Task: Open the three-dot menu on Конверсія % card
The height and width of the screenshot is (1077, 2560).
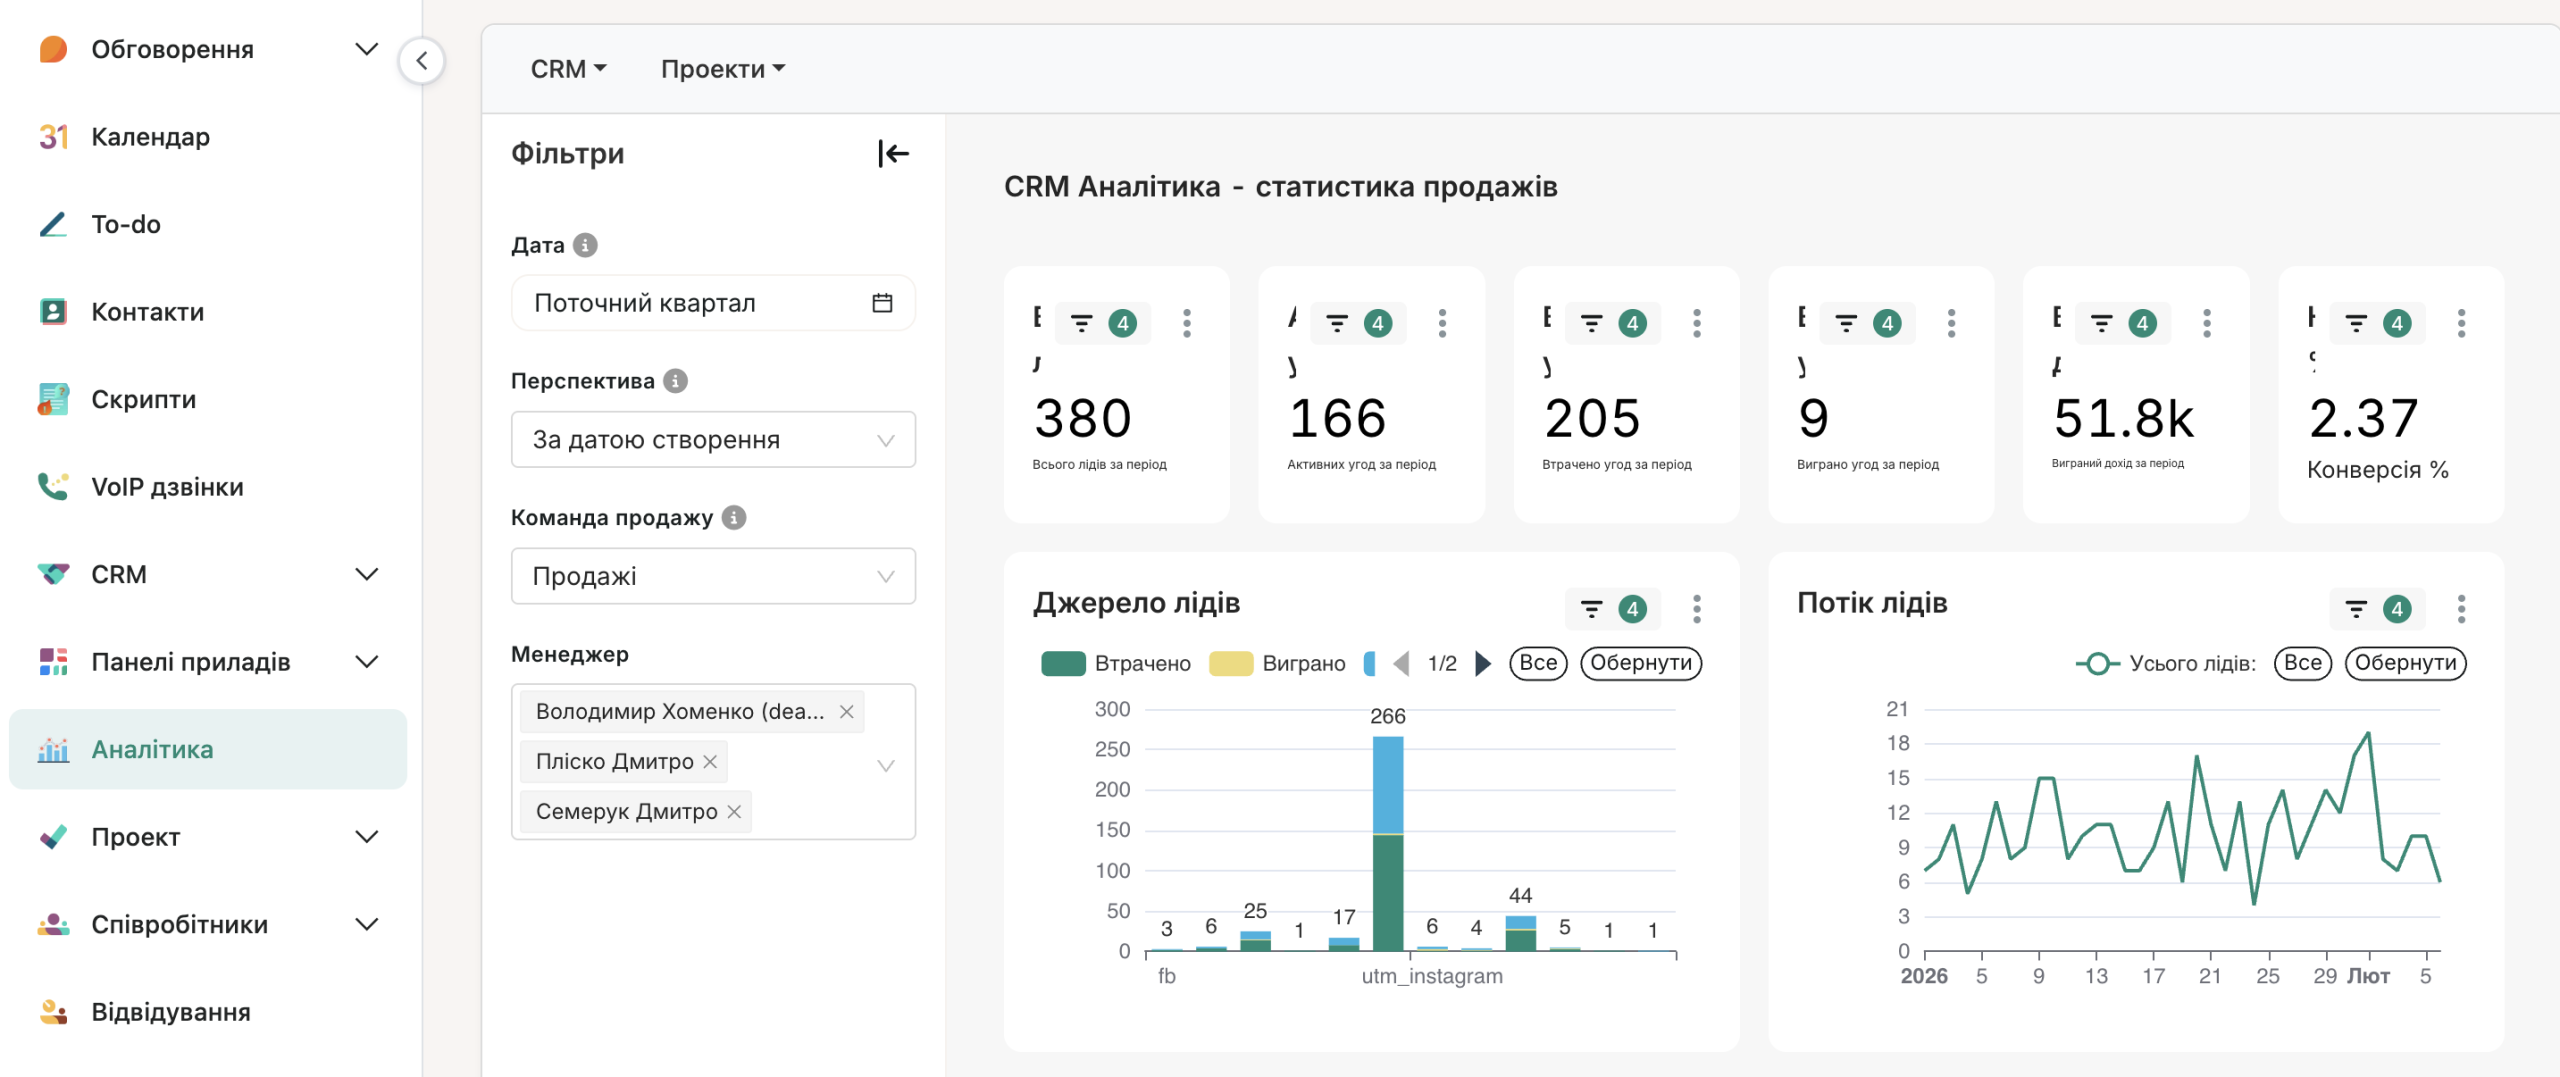Action: [x=2462, y=323]
